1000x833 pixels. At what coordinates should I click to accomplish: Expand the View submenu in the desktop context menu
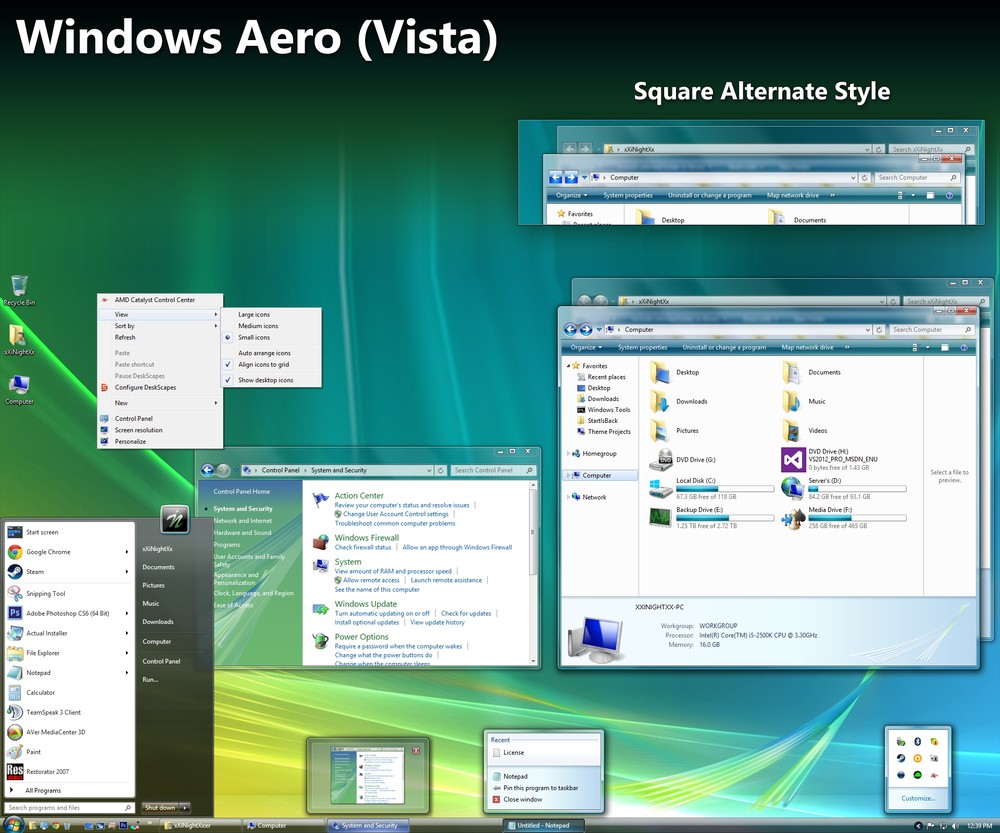[x=160, y=314]
